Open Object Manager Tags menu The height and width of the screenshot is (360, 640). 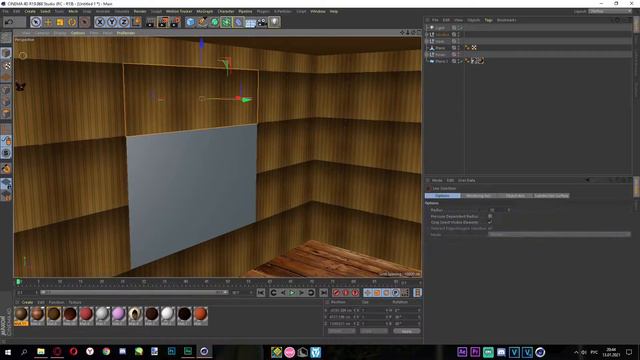pyautogui.click(x=488, y=20)
